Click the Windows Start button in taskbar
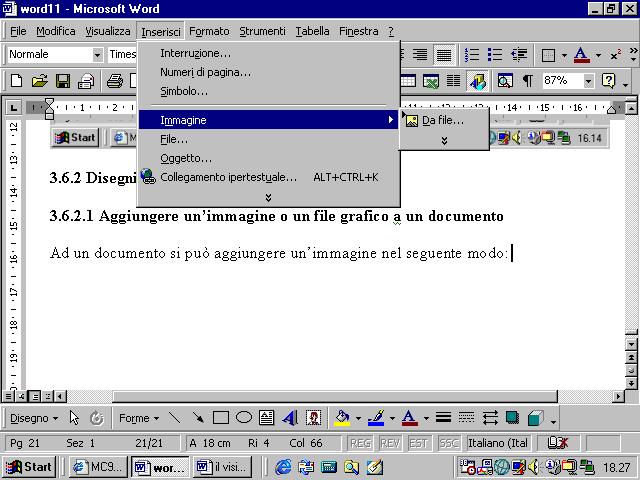Viewport: 640px width, 480px height. click(x=29, y=467)
